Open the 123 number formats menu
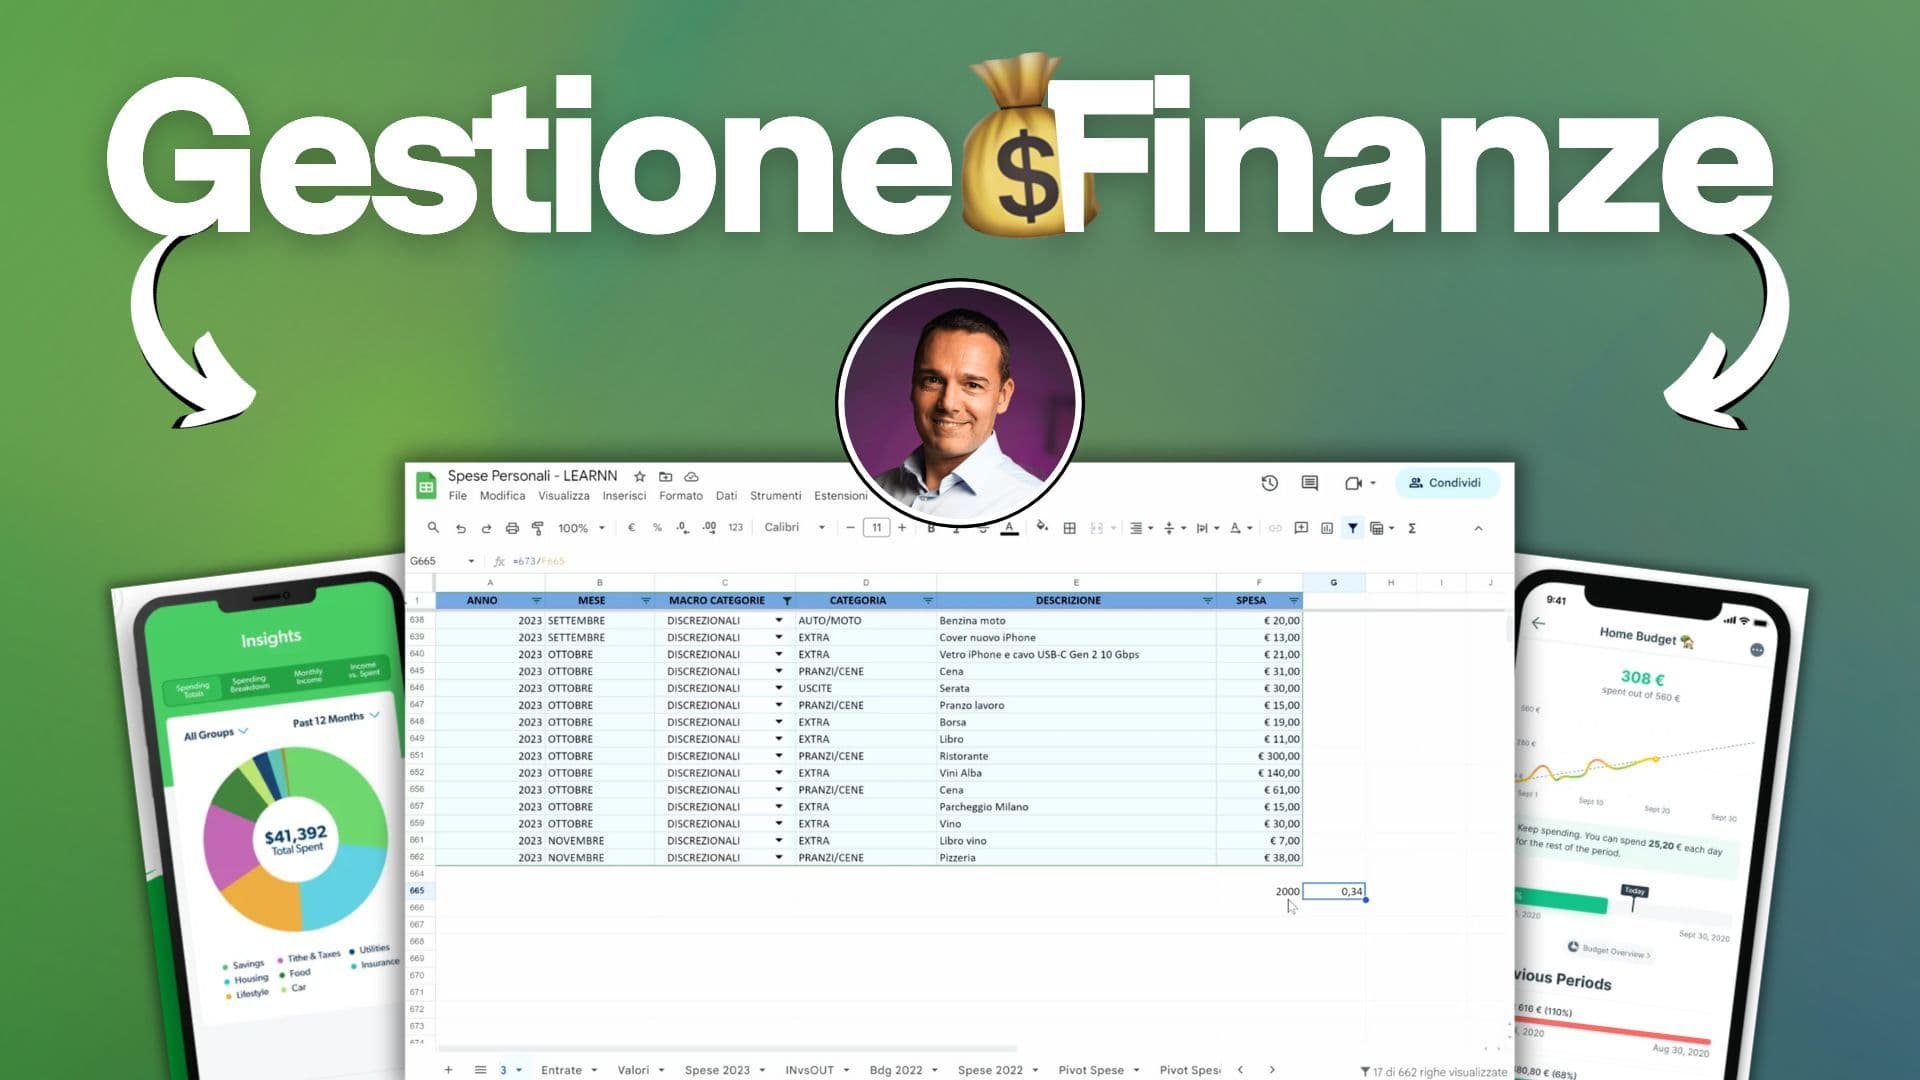Viewport: 1920px width, 1080px height. point(736,528)
